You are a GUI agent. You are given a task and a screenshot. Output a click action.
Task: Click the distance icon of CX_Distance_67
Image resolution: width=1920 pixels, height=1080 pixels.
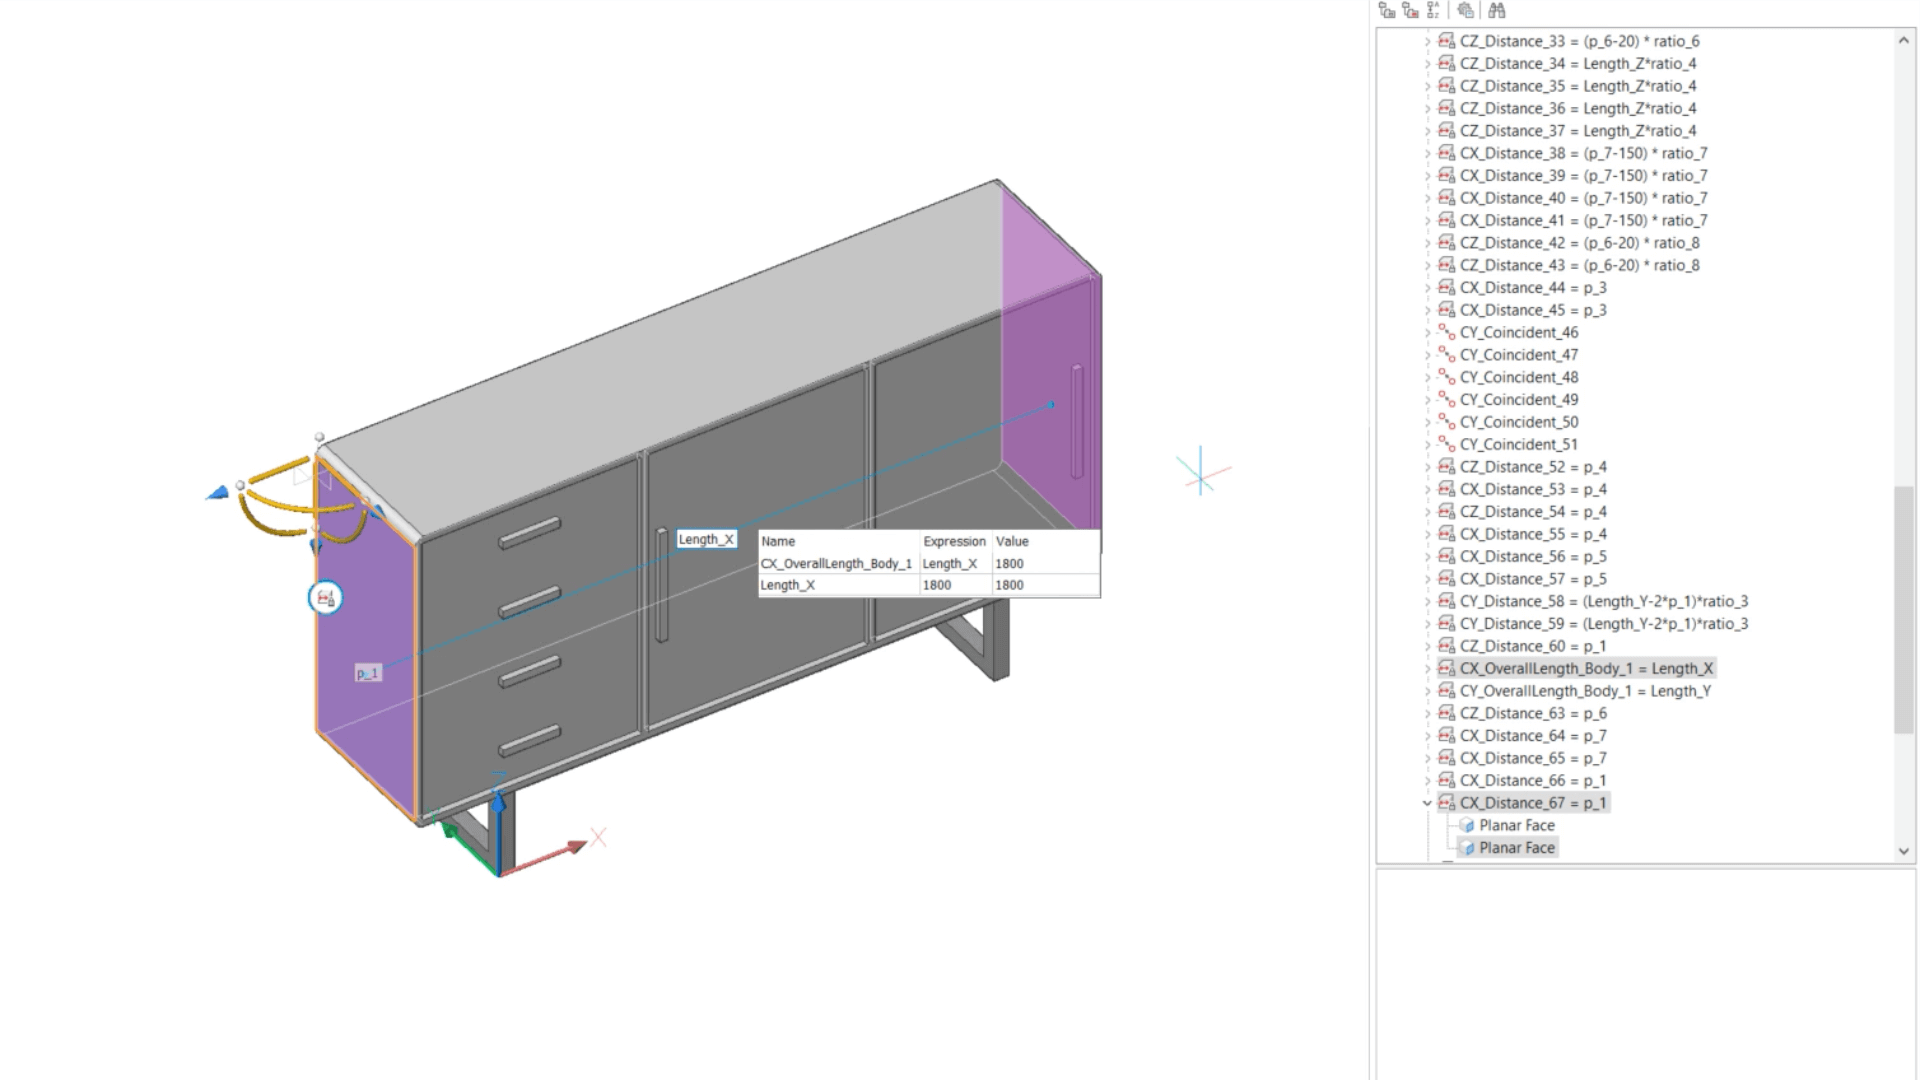click(1446, 803)
